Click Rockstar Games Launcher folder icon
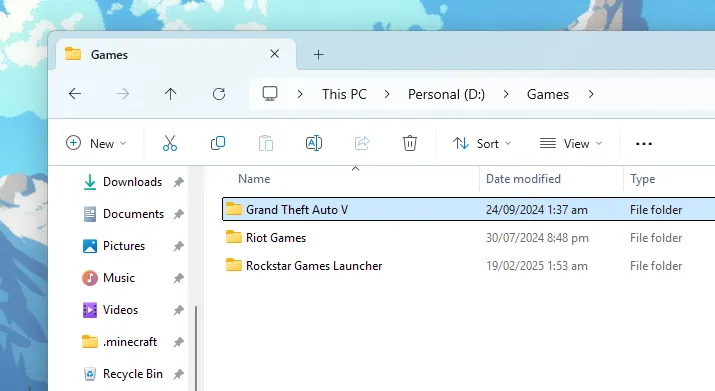 pyautogui.click(x=233, y=265)
